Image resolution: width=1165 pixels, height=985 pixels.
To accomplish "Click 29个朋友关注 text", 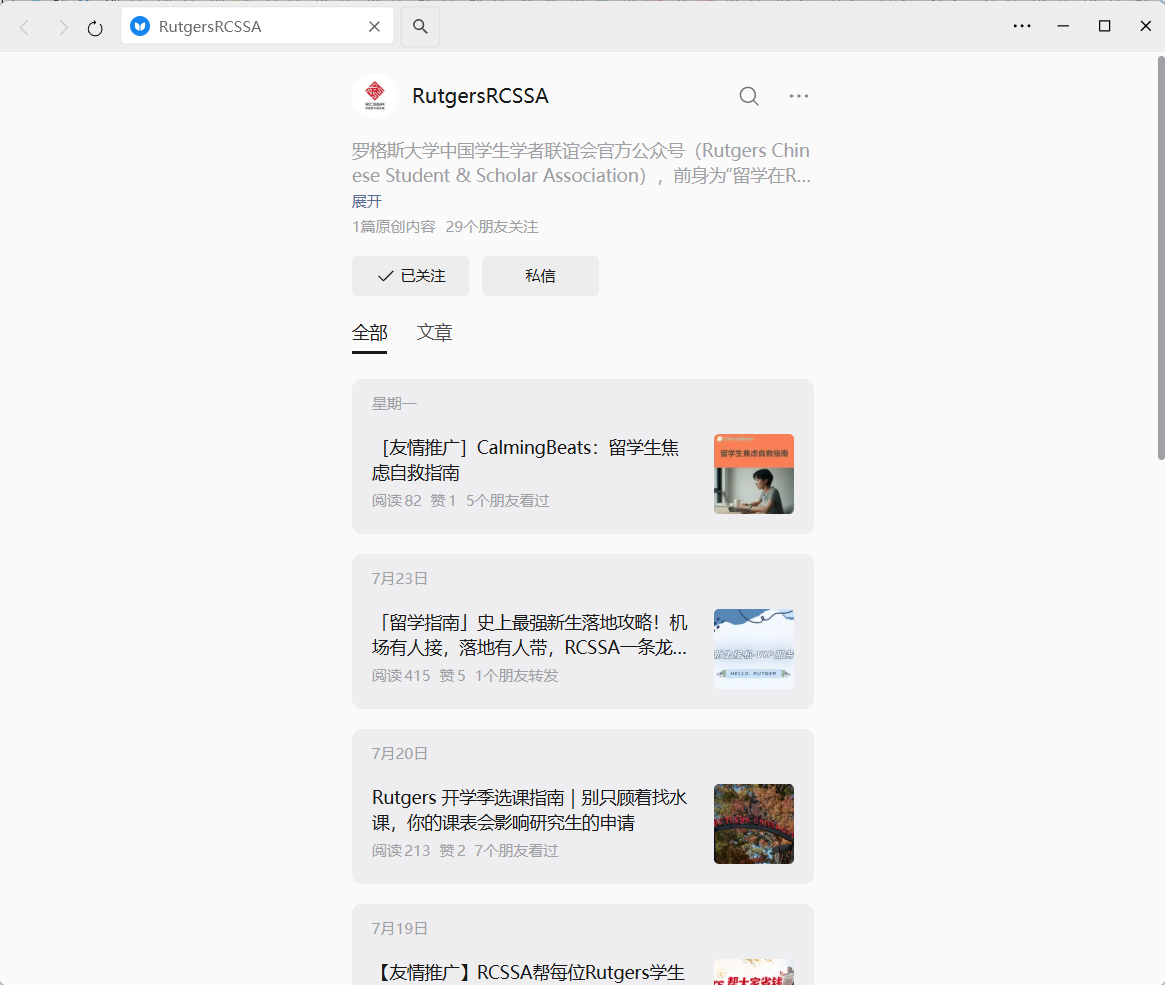I will coord(492,227).
